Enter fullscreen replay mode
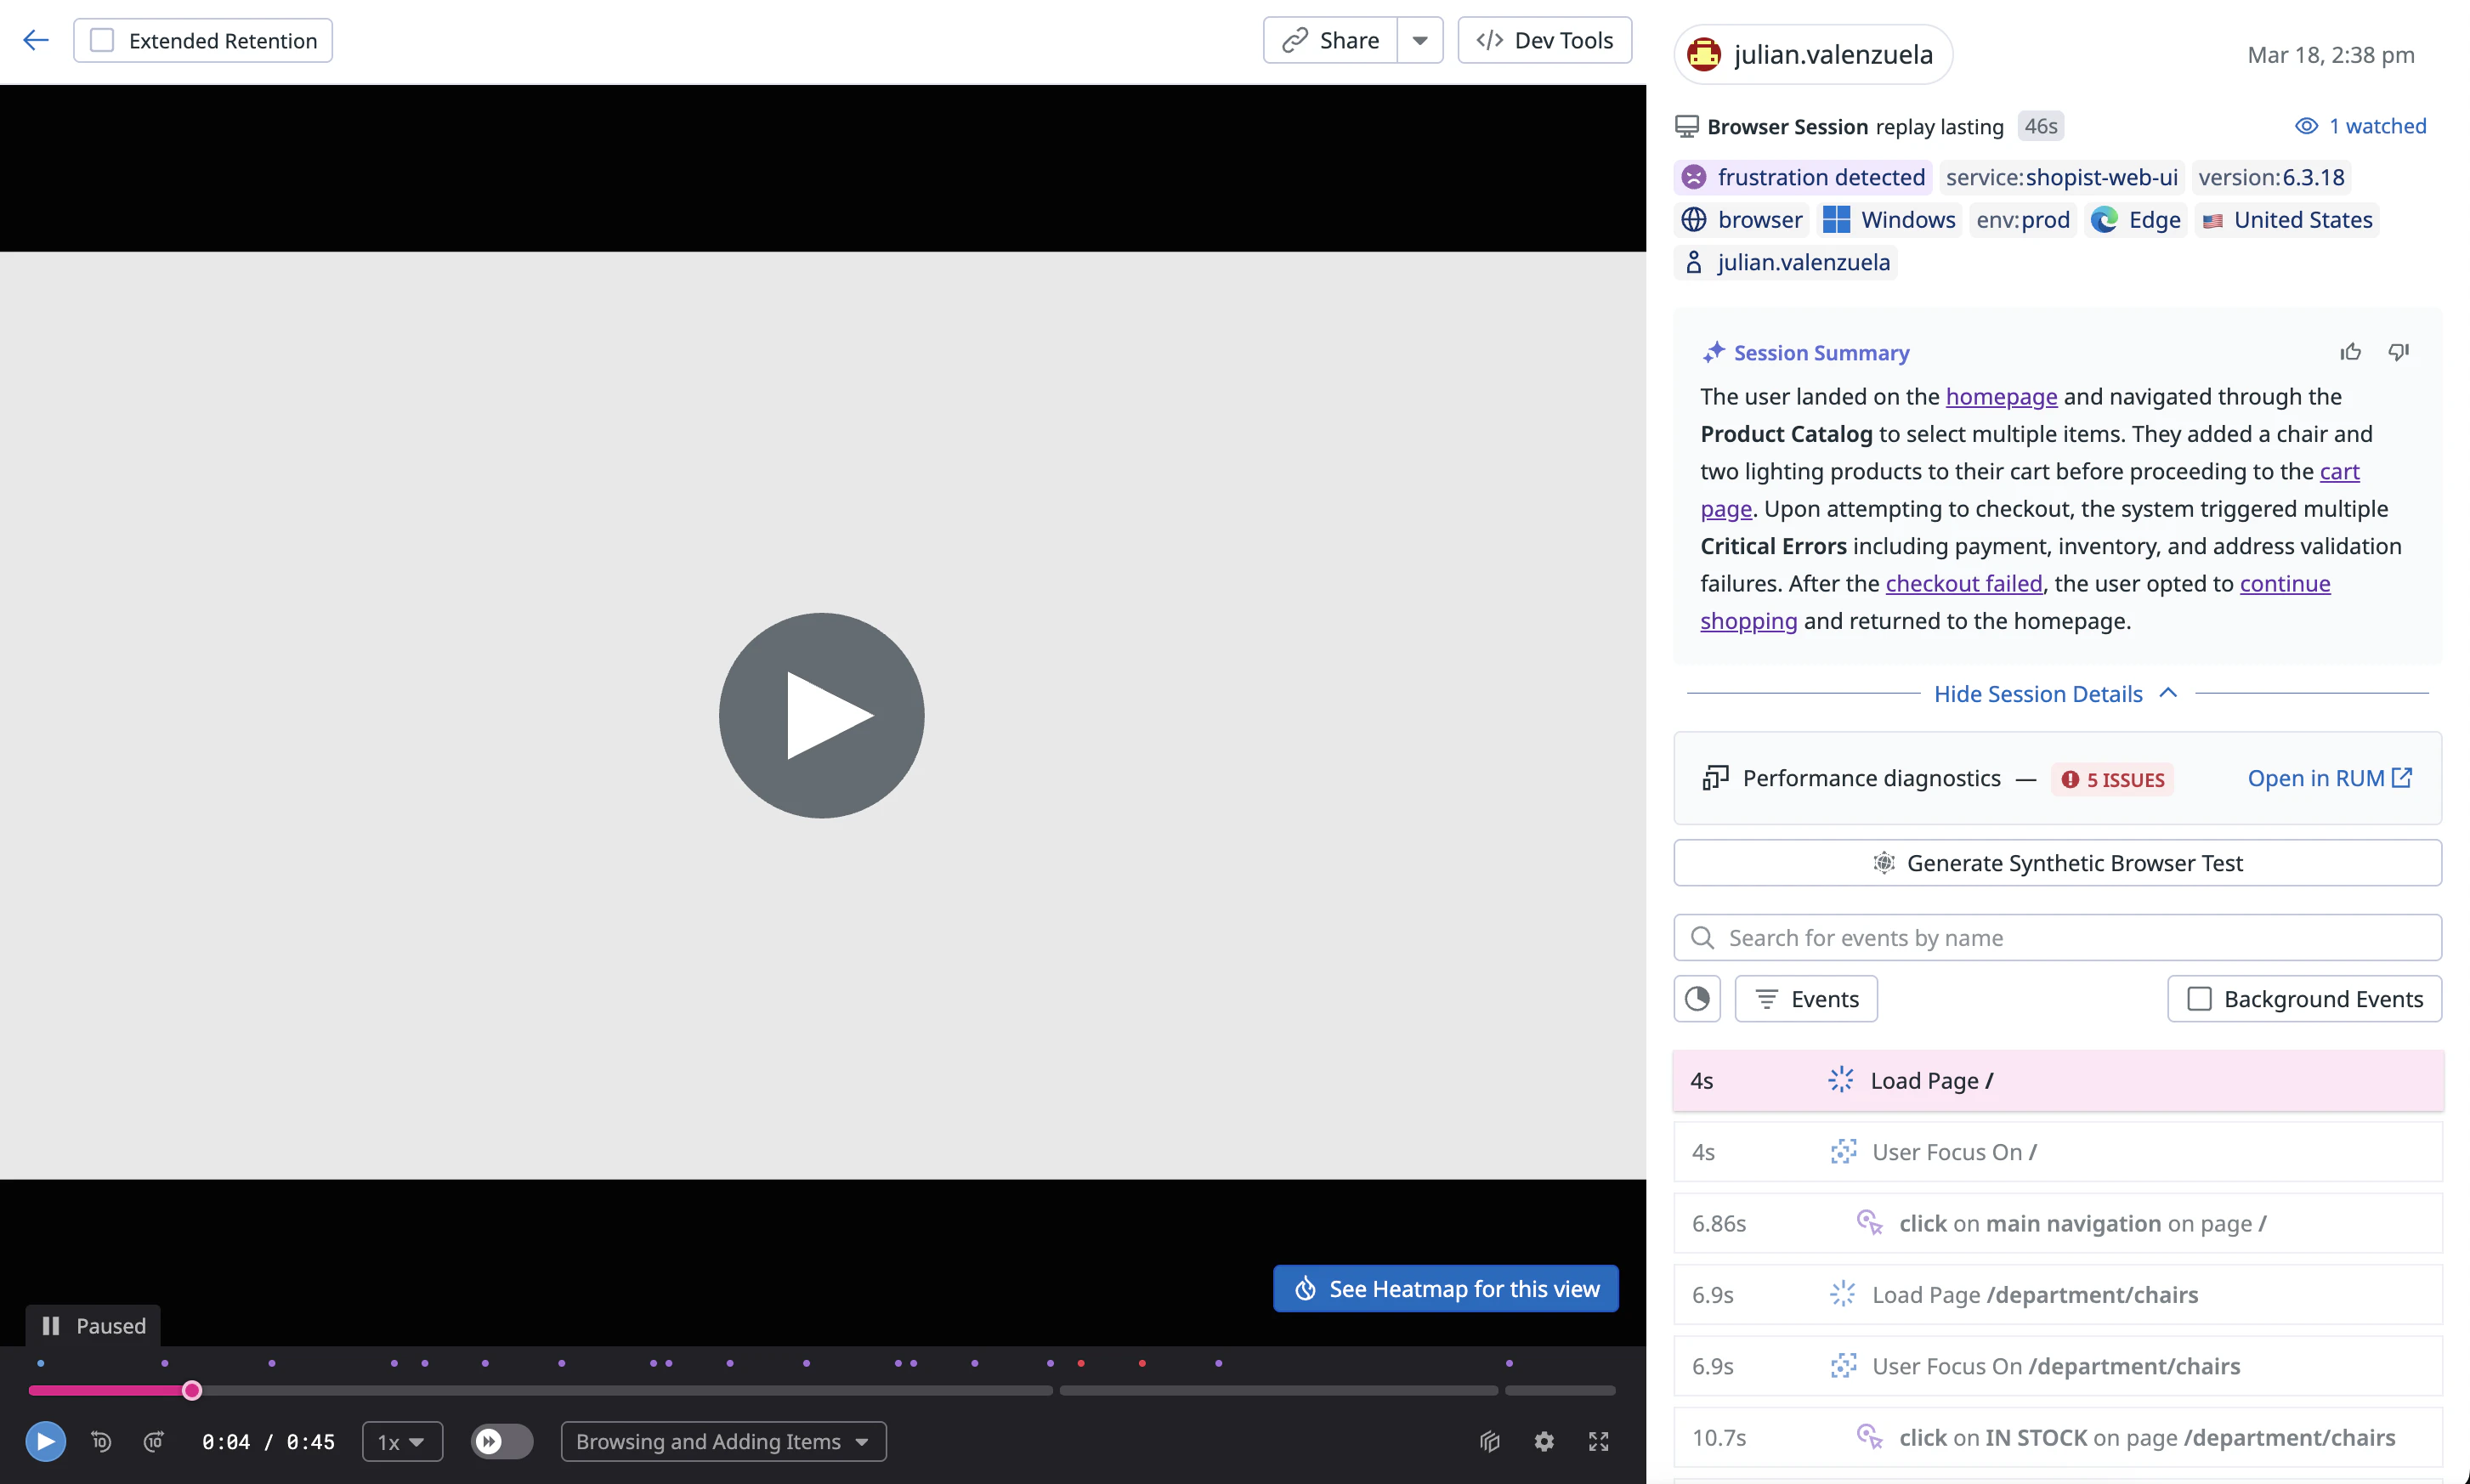 [1598, 1441]
